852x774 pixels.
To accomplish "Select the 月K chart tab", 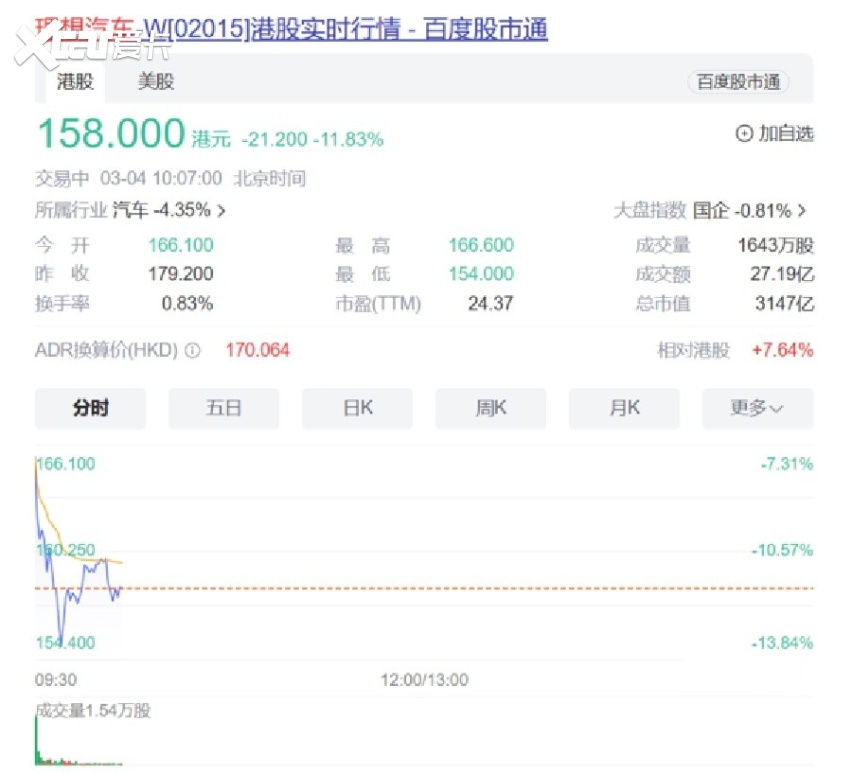I will pyautogui.click(x=624, y=408).
